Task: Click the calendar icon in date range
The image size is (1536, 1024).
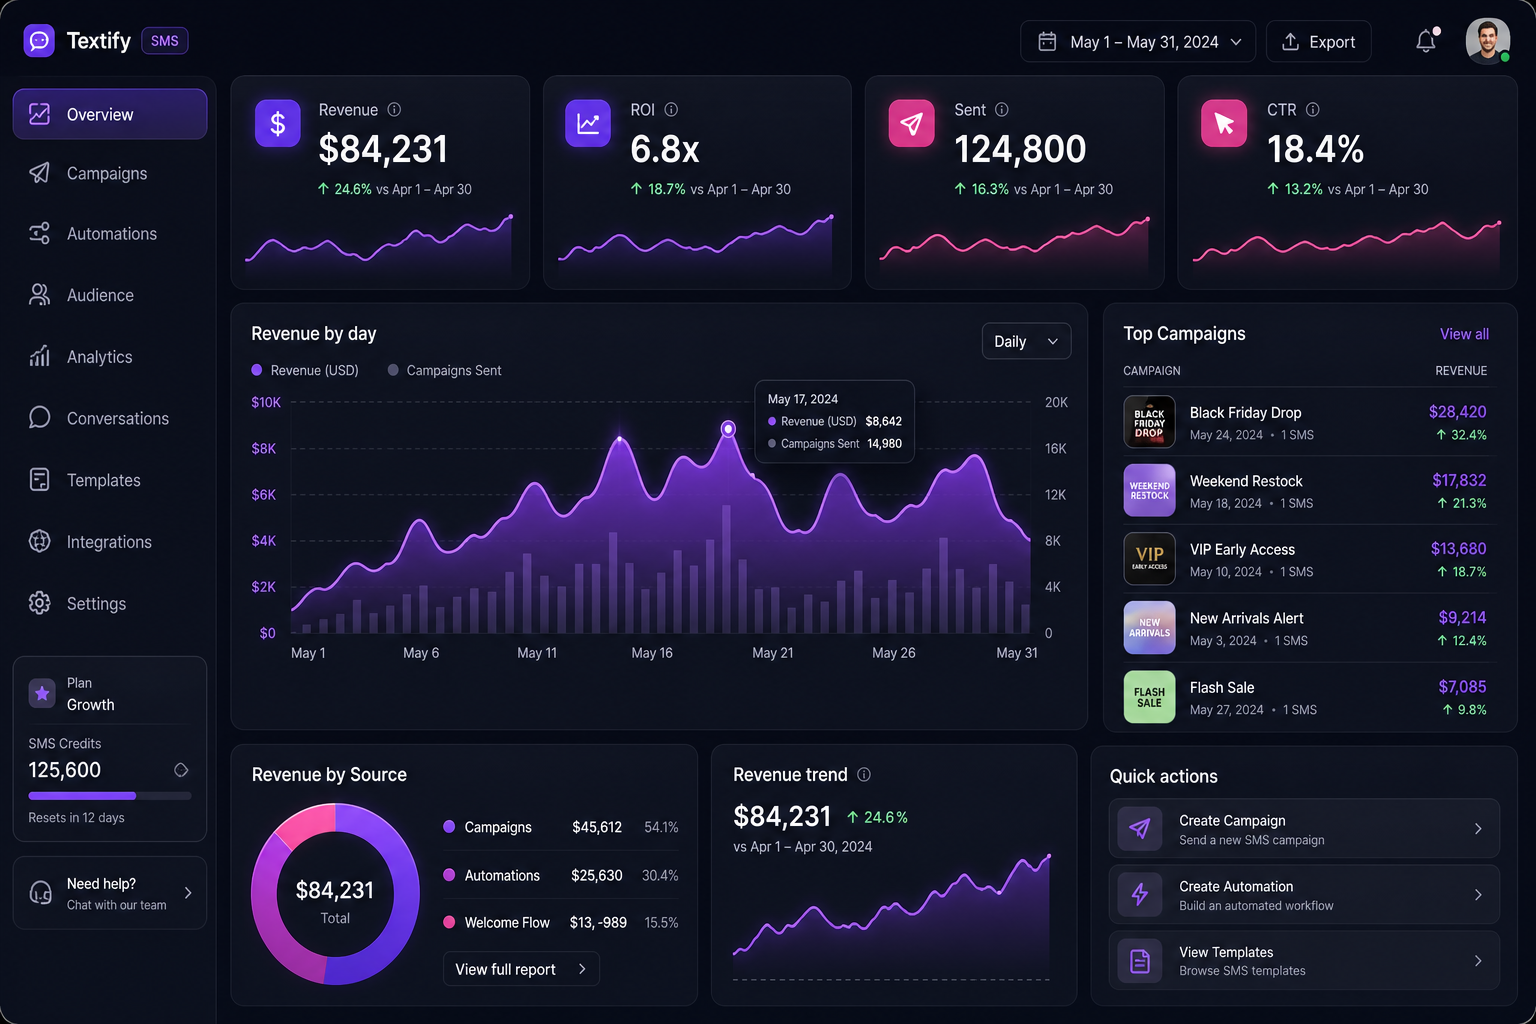Action: click(1047, 42)
